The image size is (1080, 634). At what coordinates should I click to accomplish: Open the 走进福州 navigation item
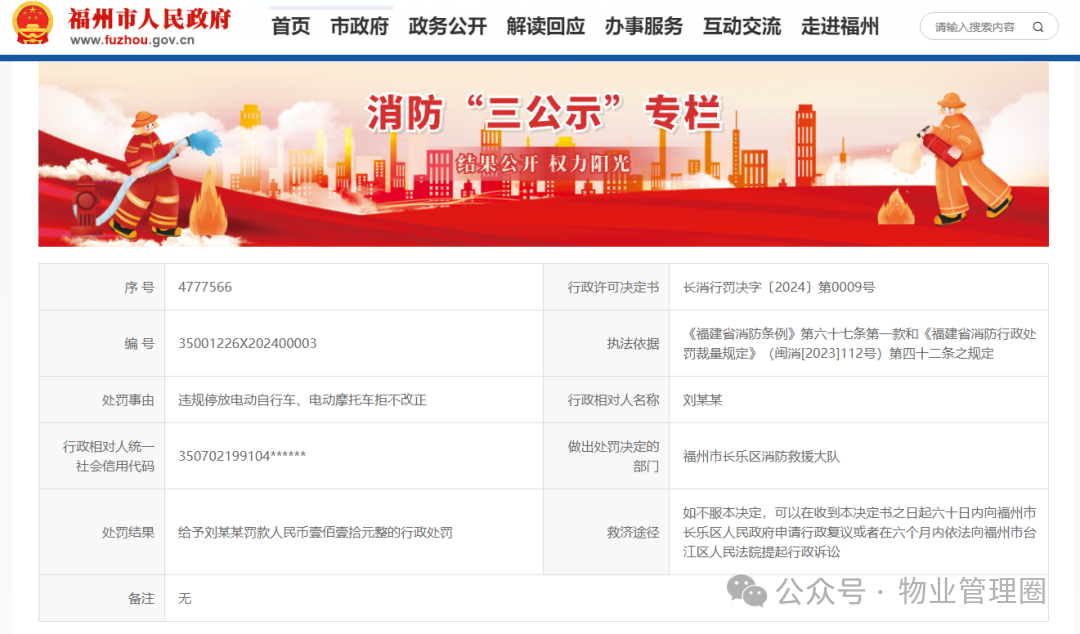(839, 27)
